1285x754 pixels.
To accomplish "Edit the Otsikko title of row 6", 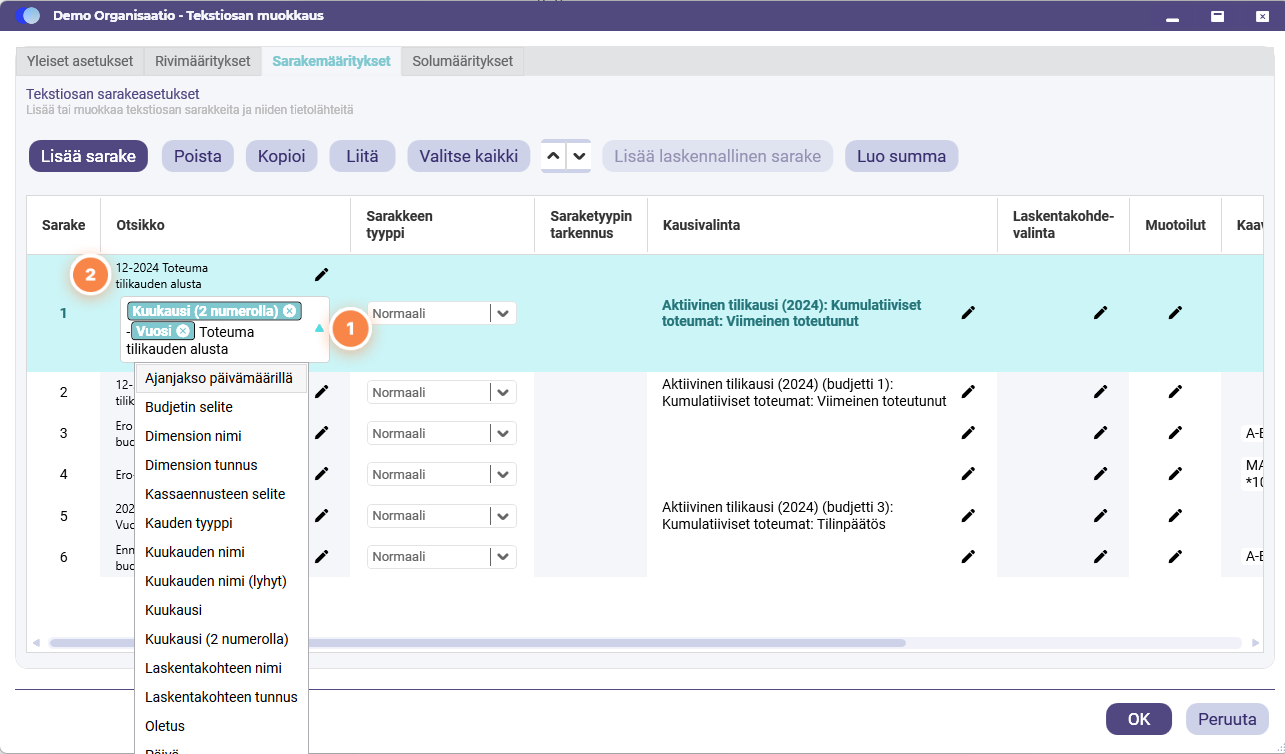I will click(x=321, y=556).
